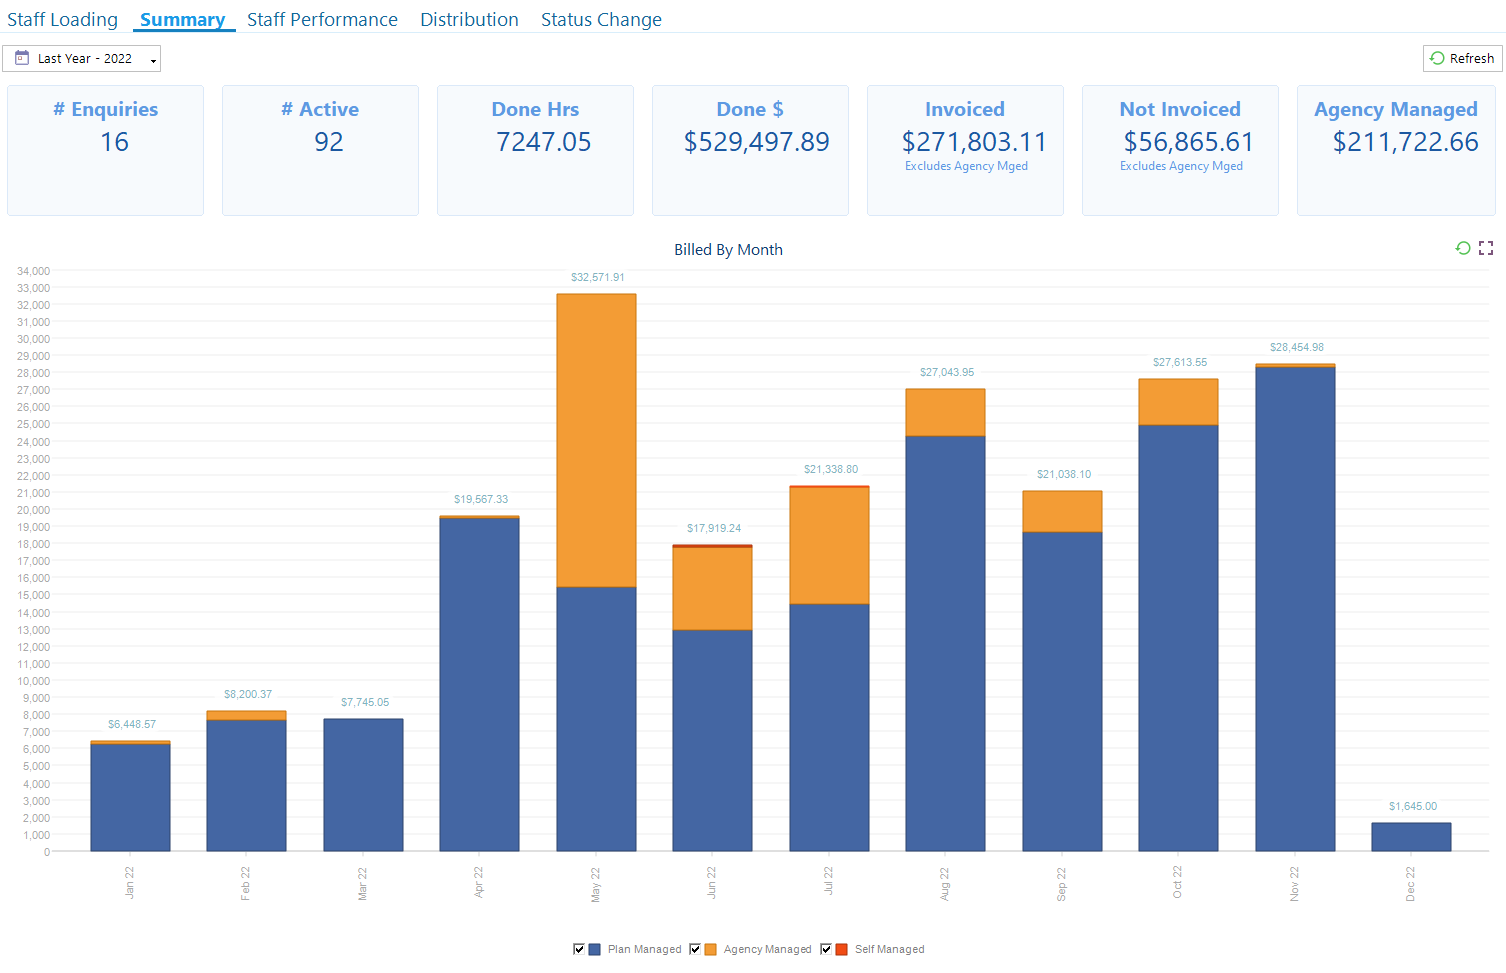This screenshot has width=1506, height=973.
Task: Open the Distribution tab
Action: (469, 19)
